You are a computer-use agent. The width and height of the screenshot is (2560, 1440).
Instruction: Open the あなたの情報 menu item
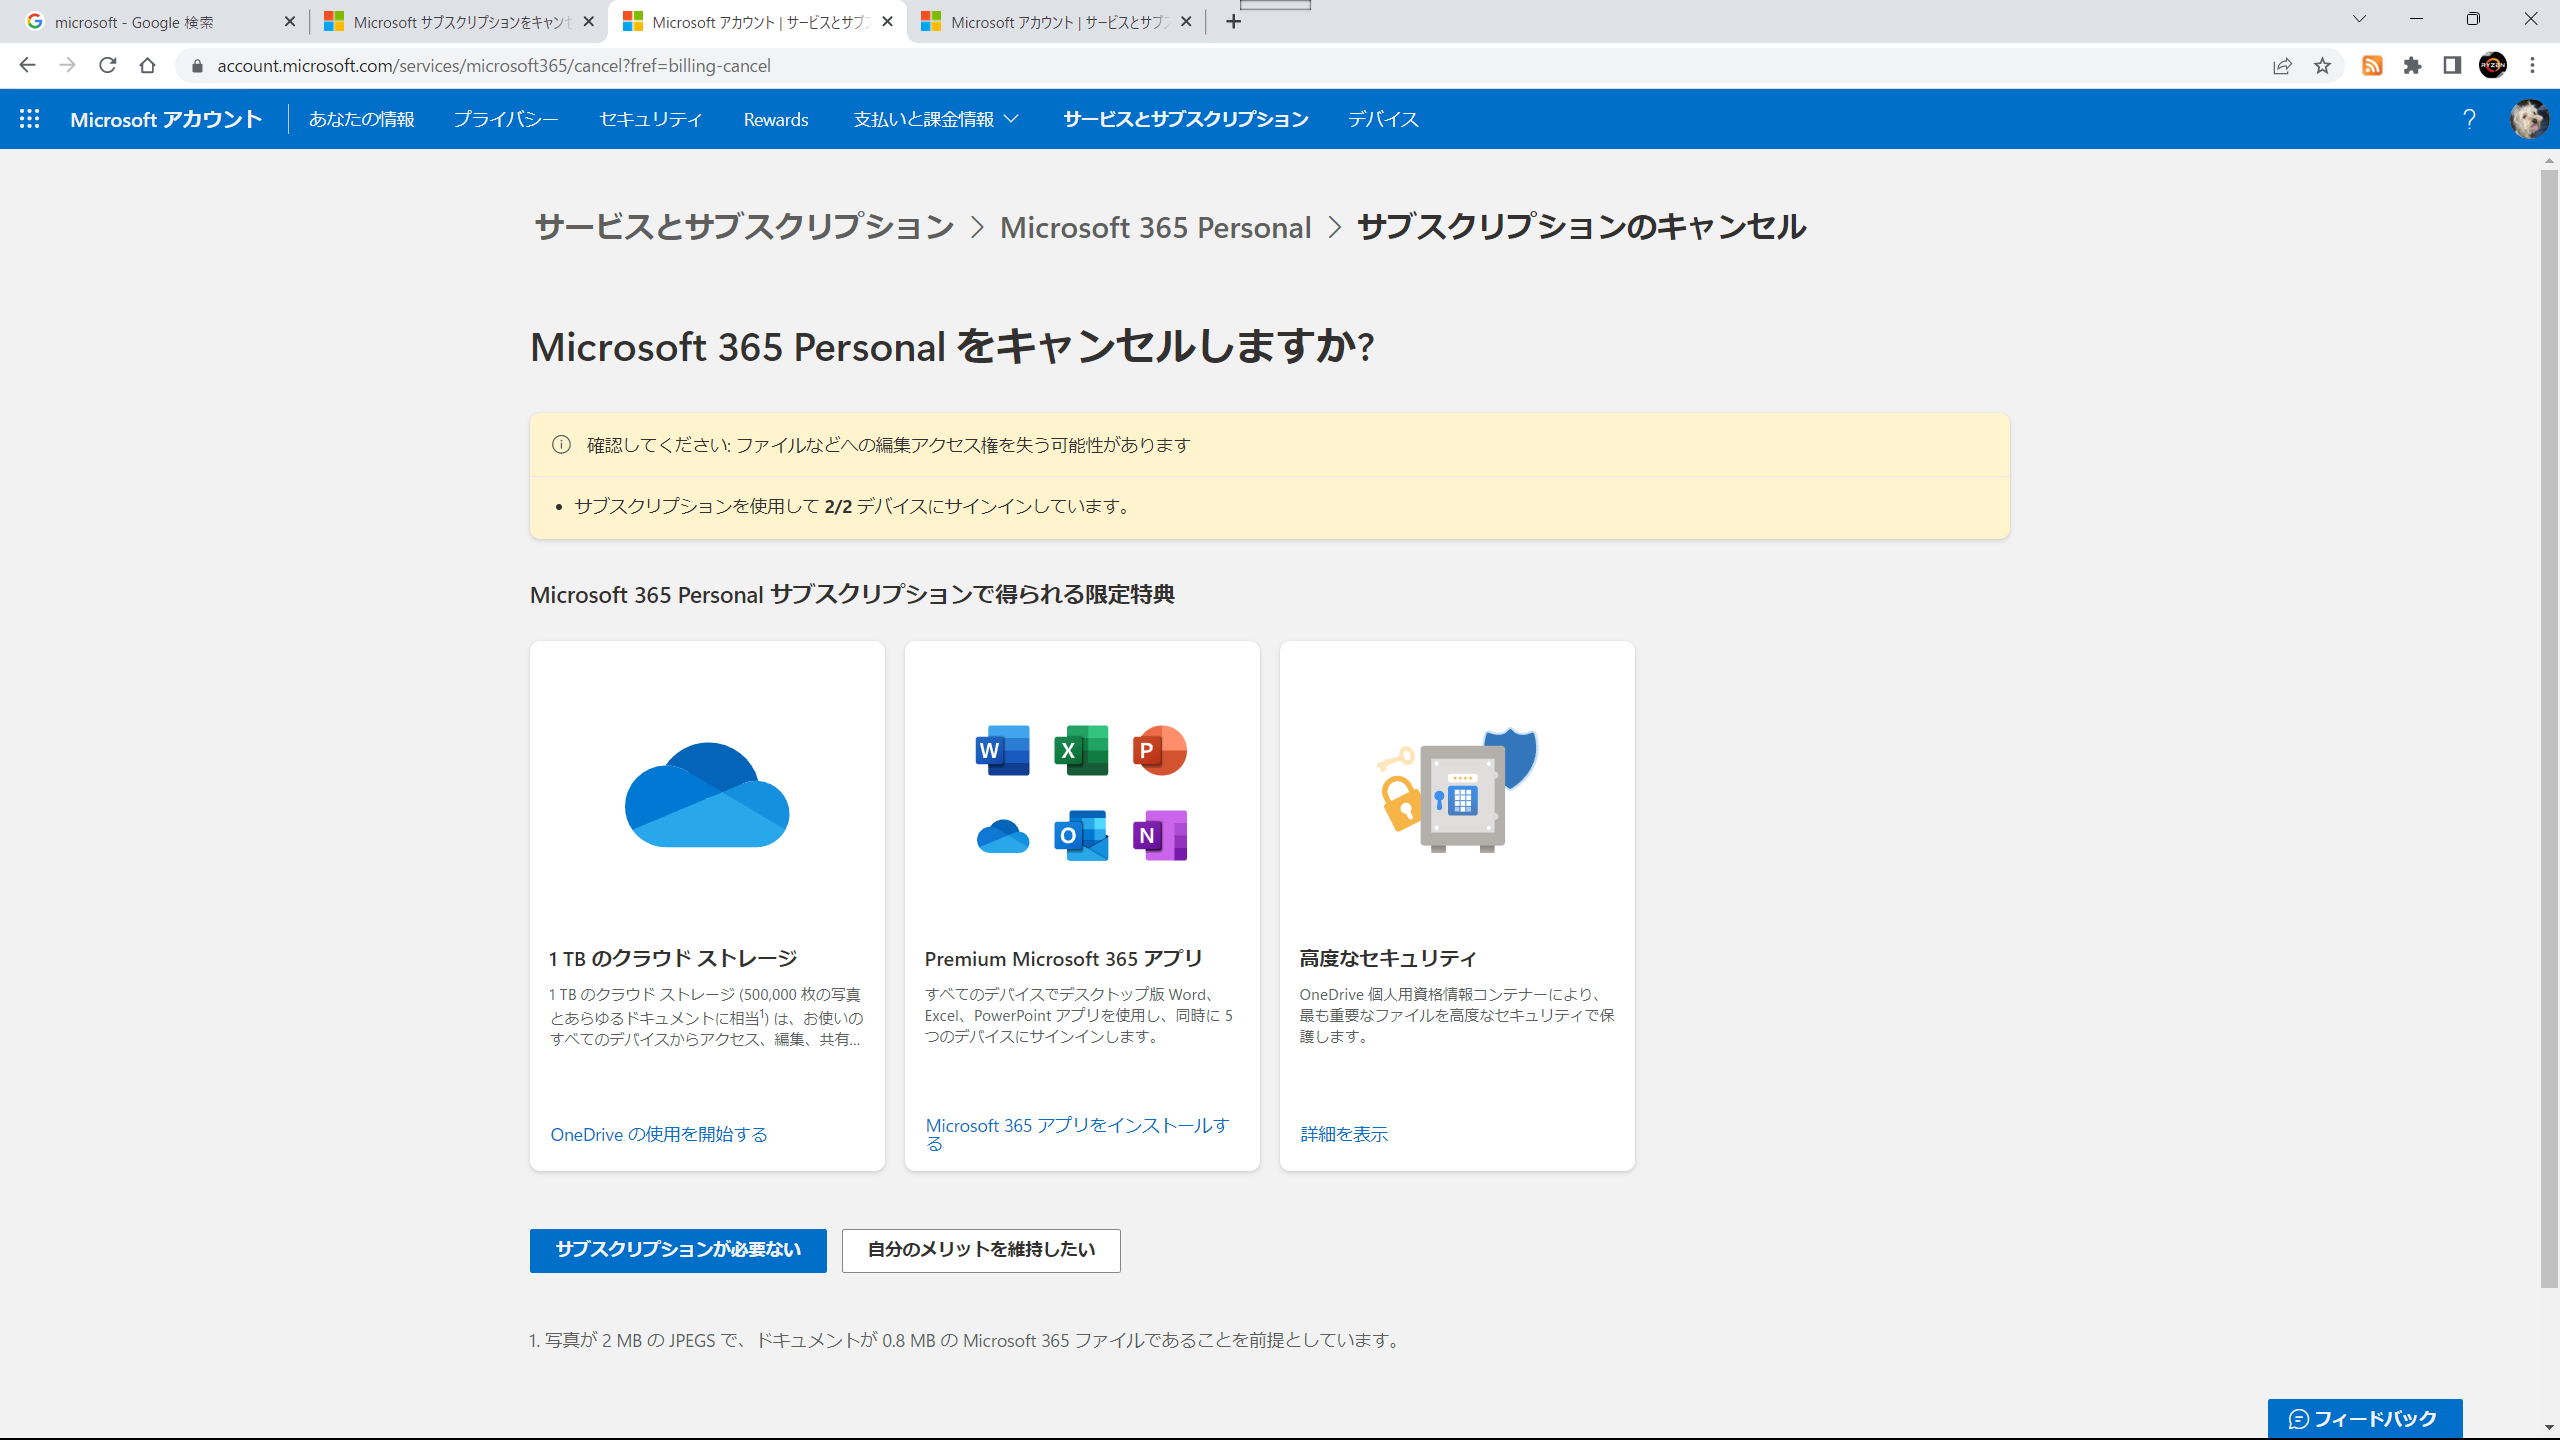(361, 119)
